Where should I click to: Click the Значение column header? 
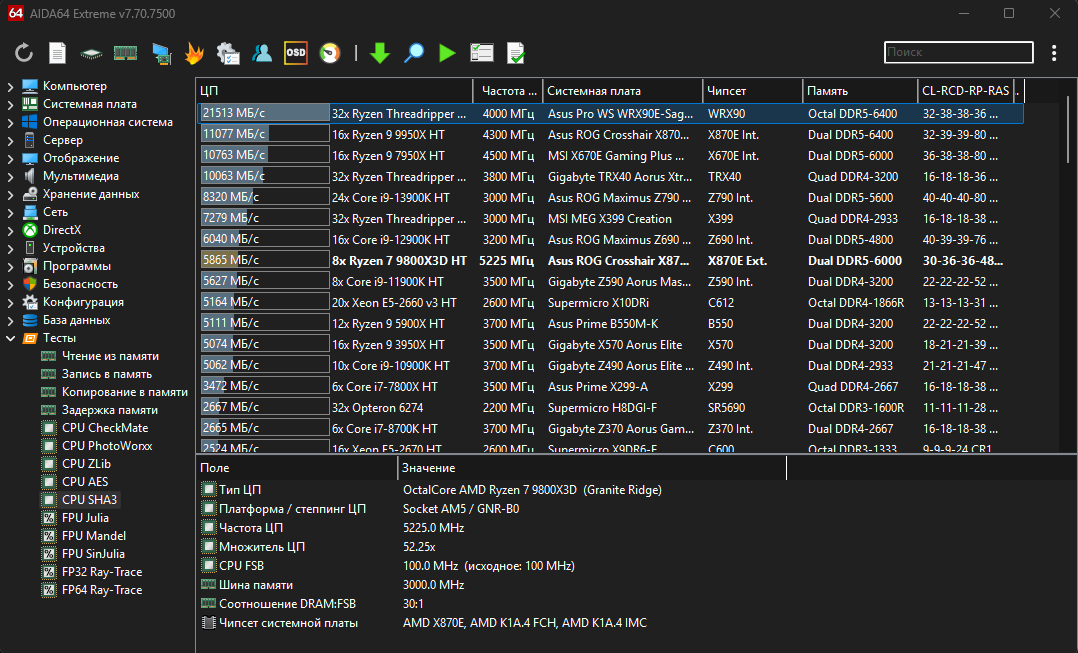coord(592,468)
